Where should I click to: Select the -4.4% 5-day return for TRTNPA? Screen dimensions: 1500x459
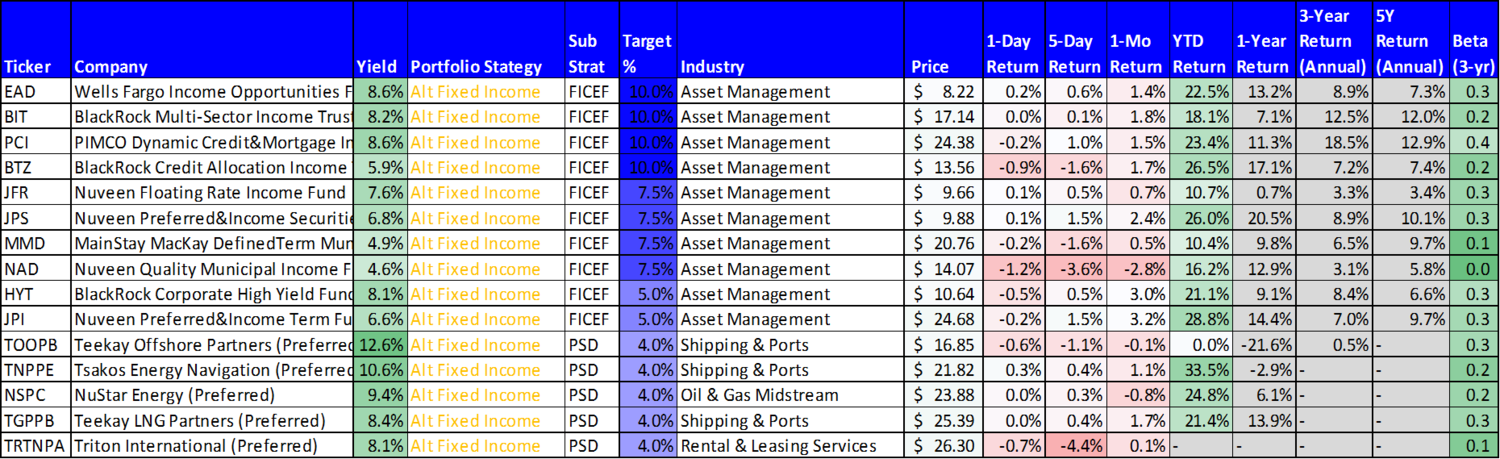coord(1075,446)
